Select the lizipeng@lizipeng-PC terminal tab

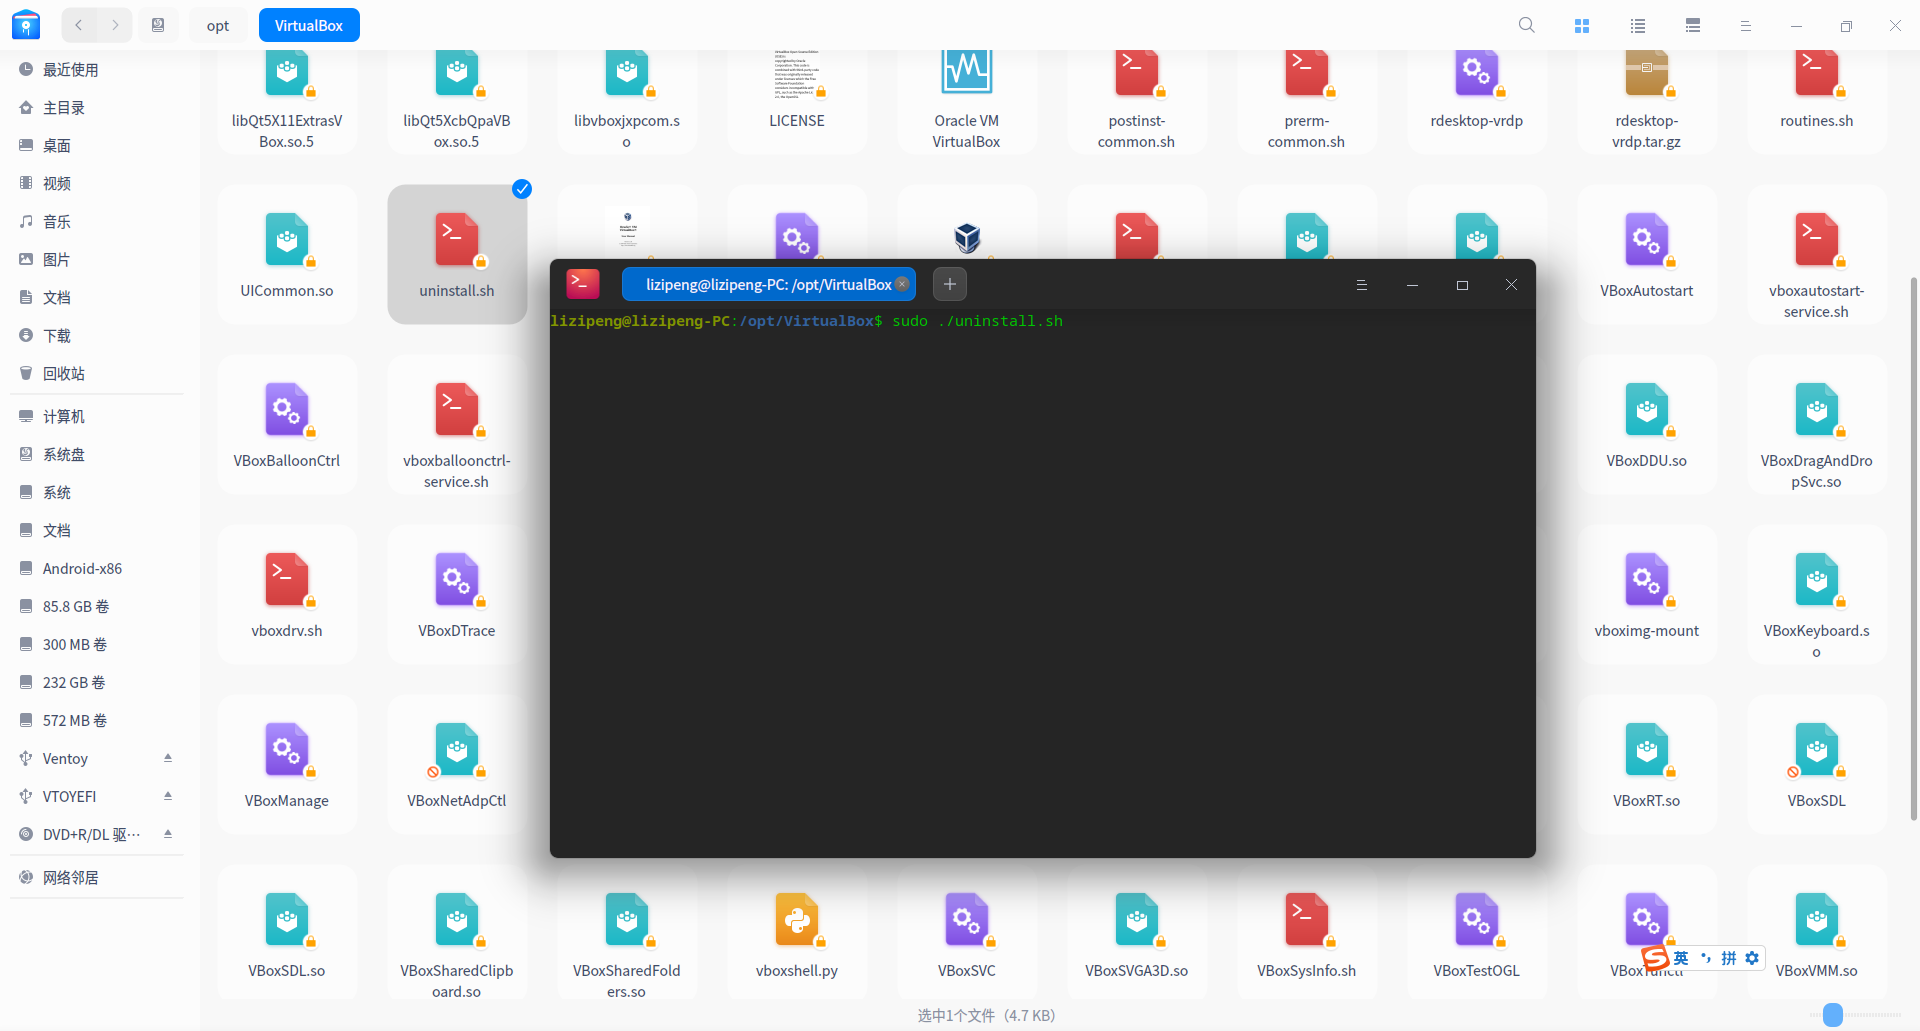765,285
